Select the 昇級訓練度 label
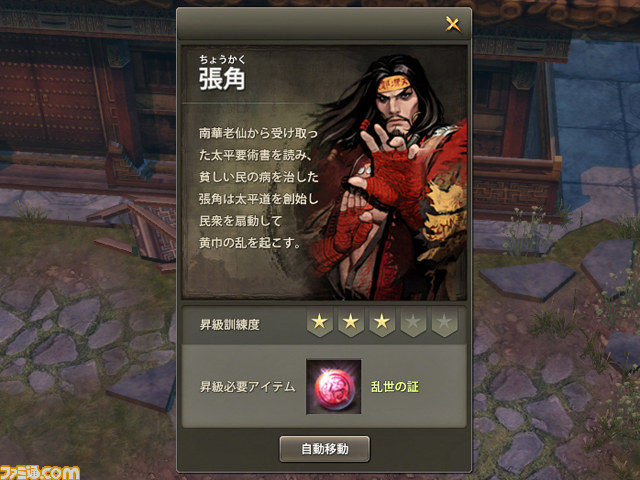 (230, 325)
